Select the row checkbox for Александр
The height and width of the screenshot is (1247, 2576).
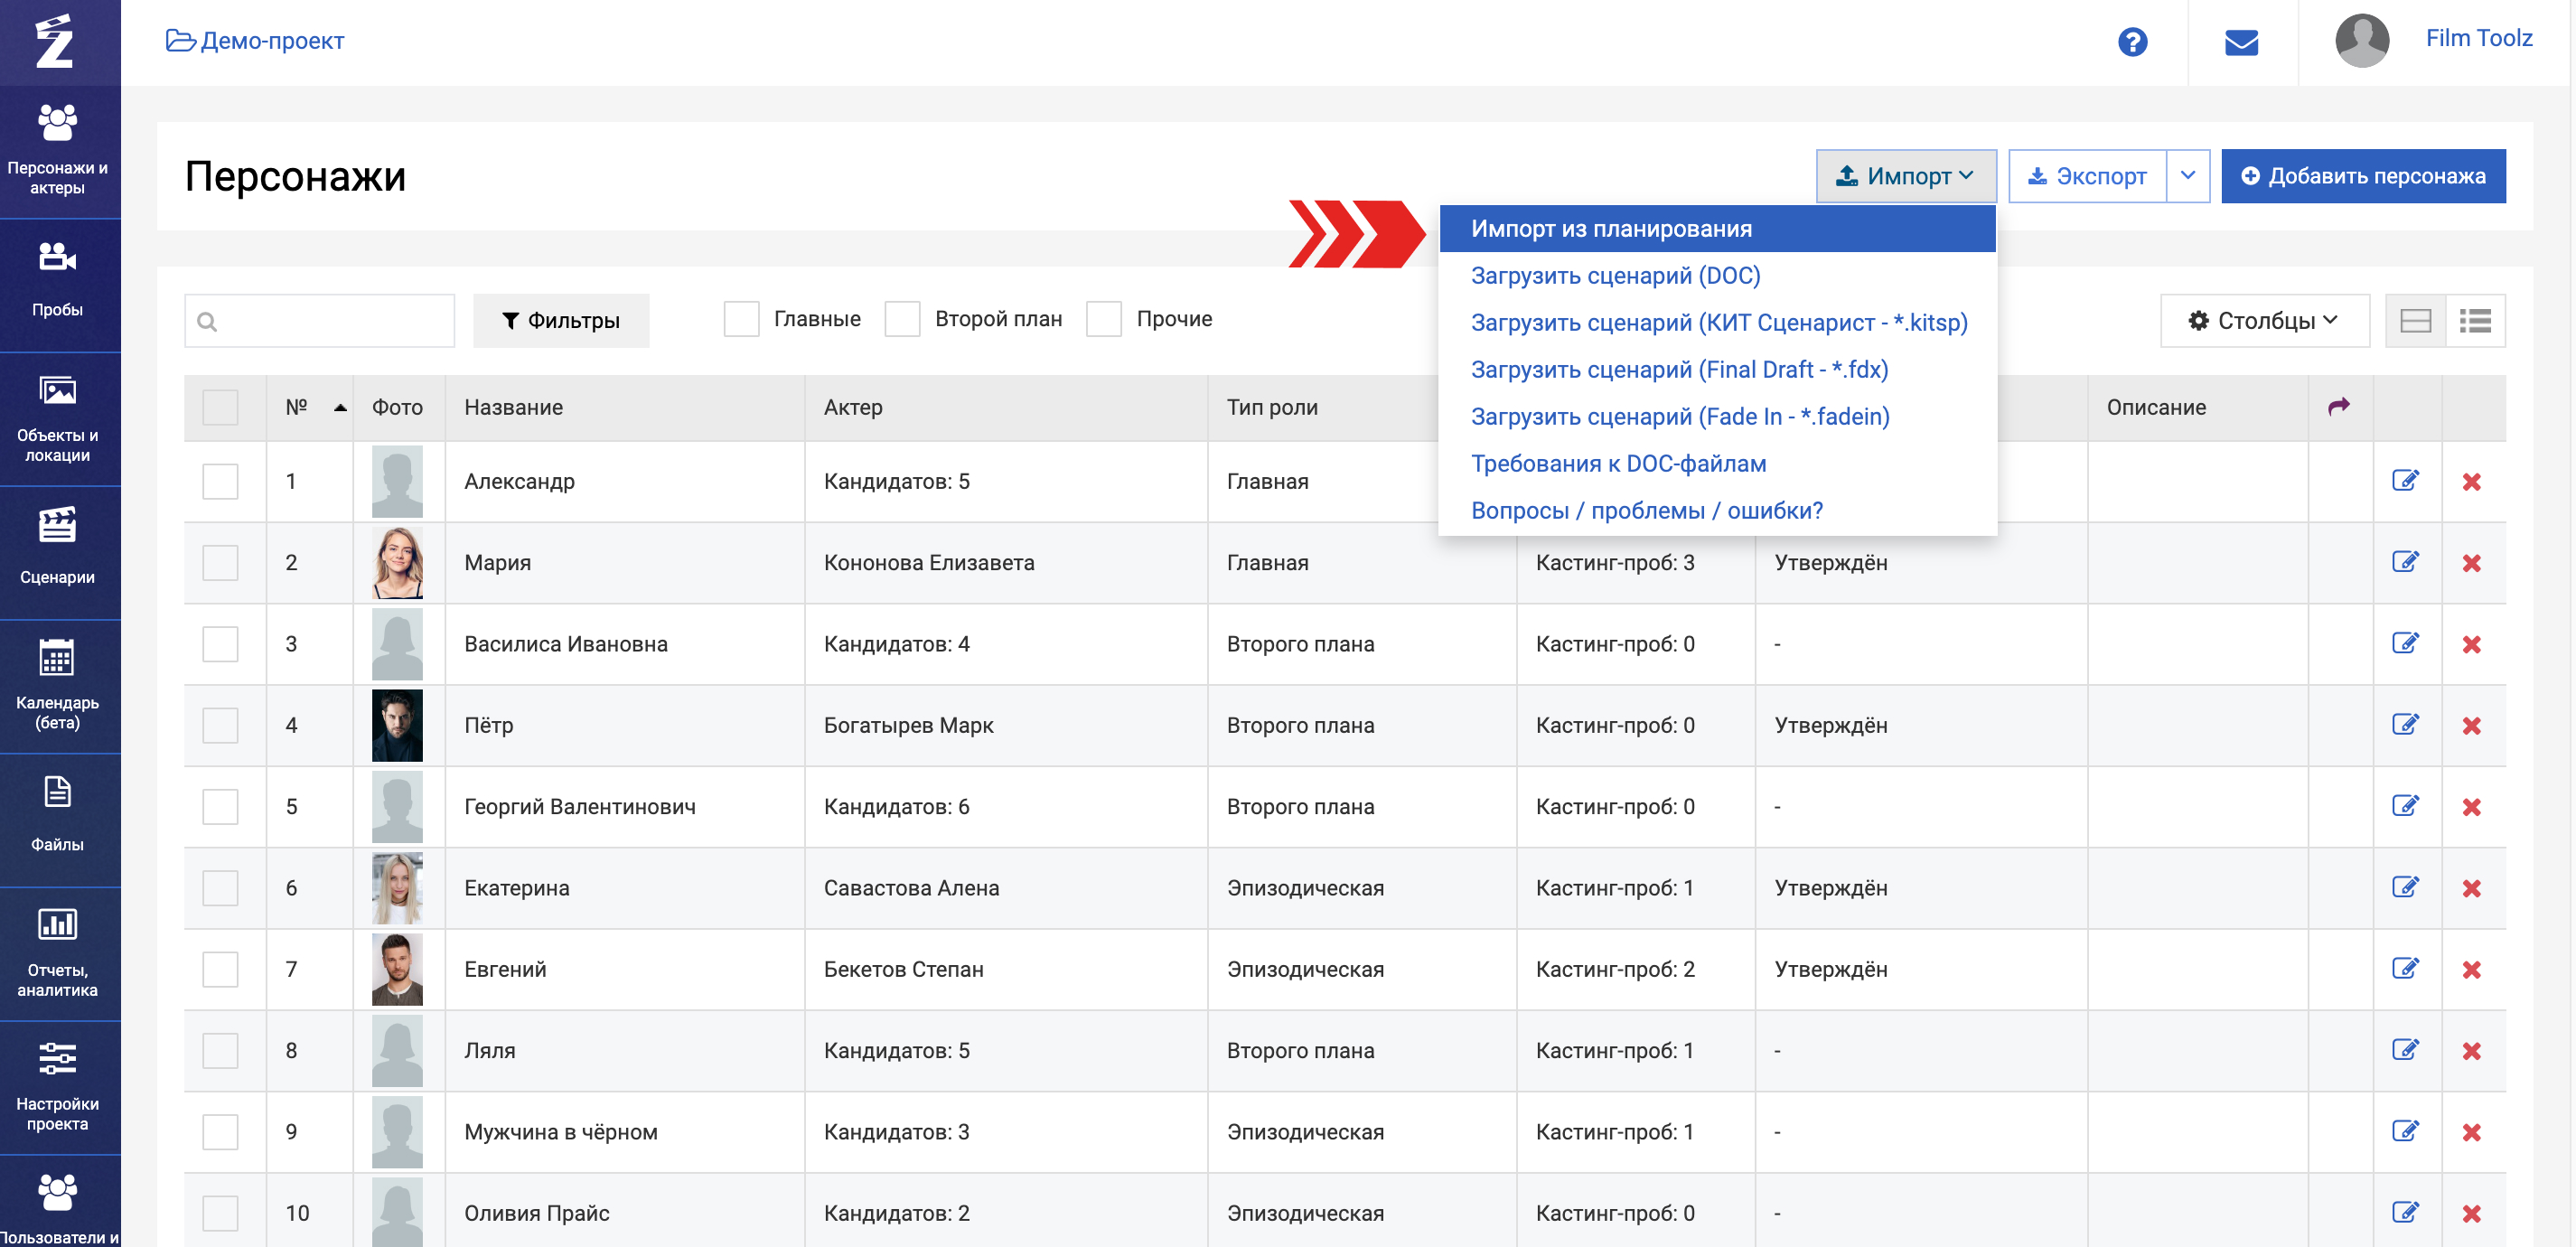[220, 481]
